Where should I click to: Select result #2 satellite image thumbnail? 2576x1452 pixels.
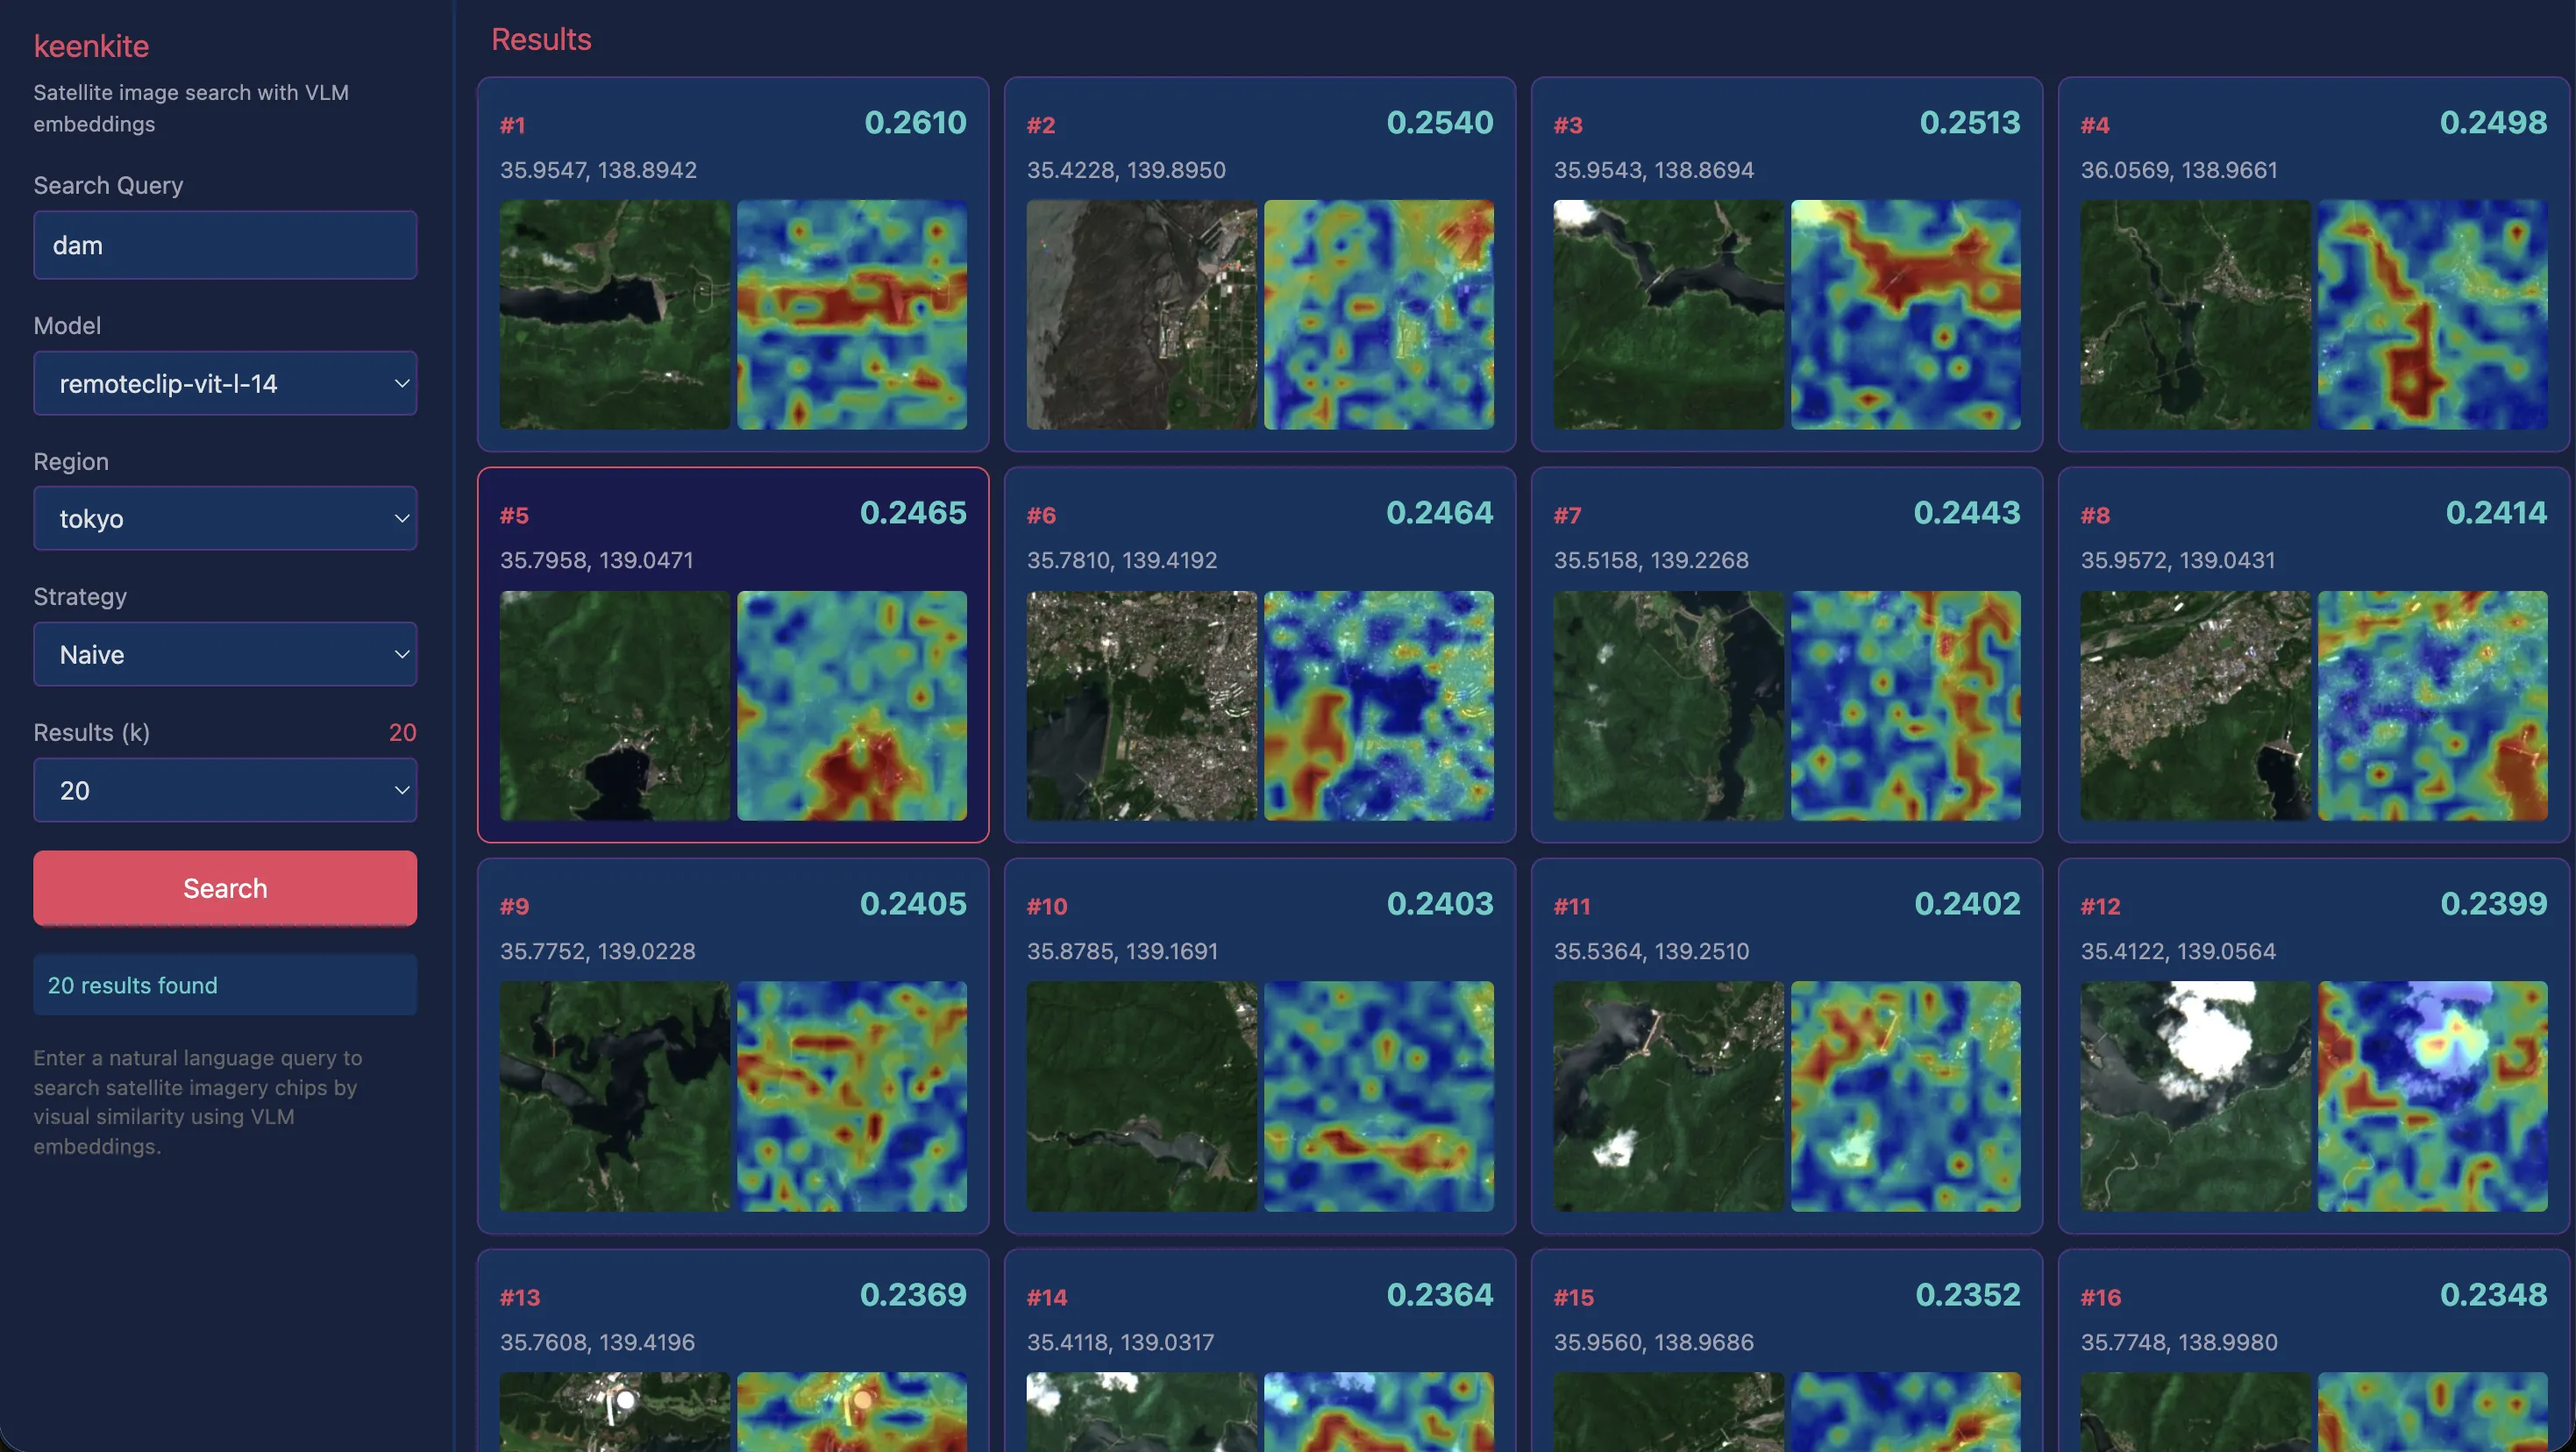click(1141, 315)
